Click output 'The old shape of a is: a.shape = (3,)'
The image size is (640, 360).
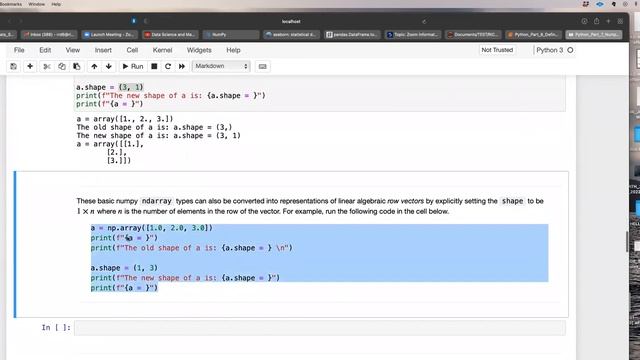click(x=154, y=127)
